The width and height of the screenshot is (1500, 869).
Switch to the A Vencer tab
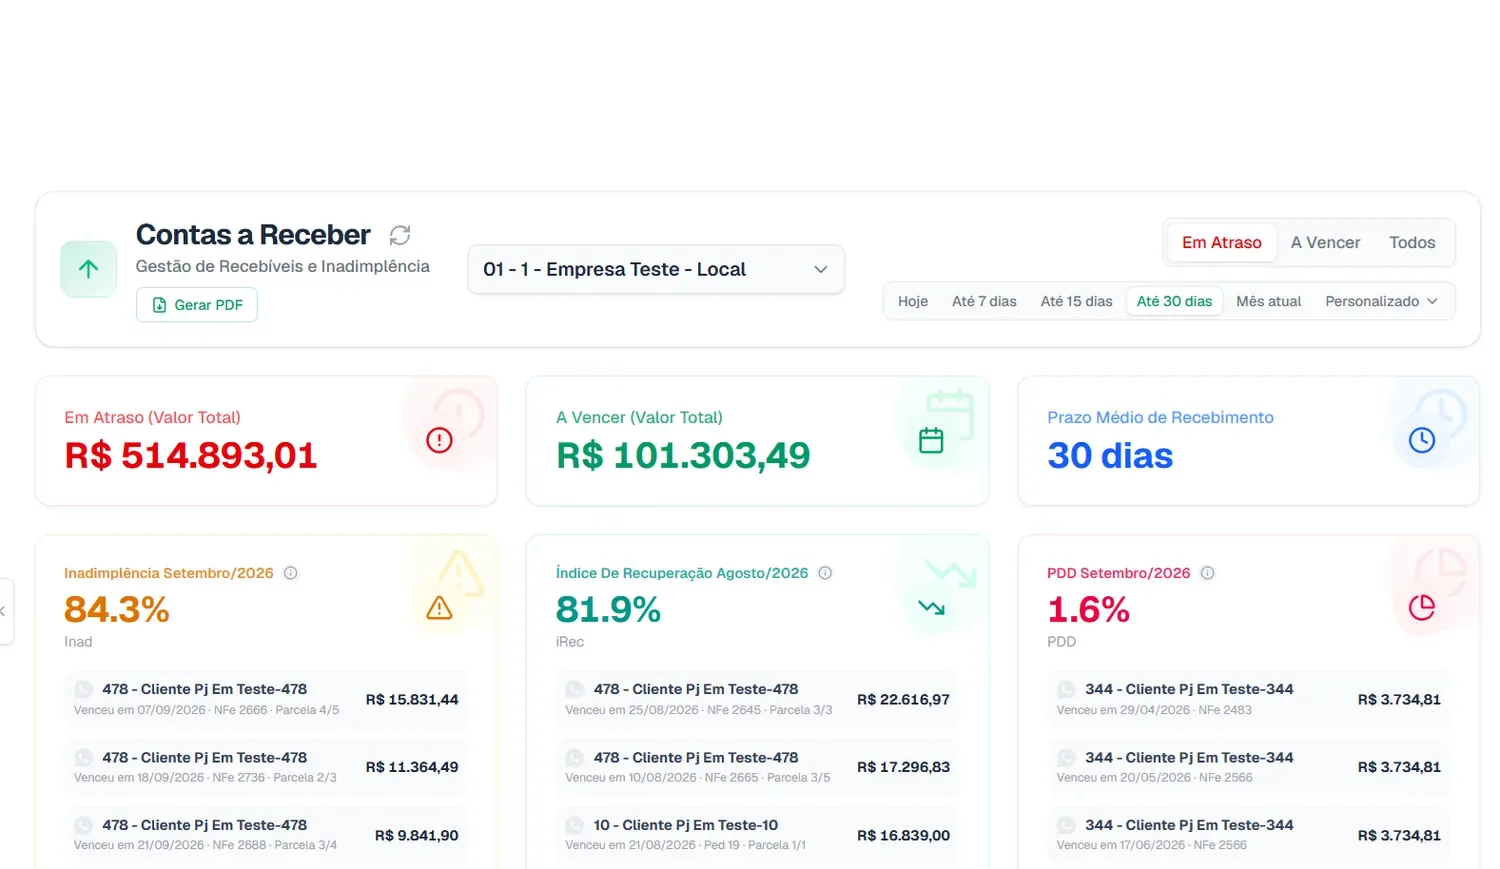tap(1325, 243)
